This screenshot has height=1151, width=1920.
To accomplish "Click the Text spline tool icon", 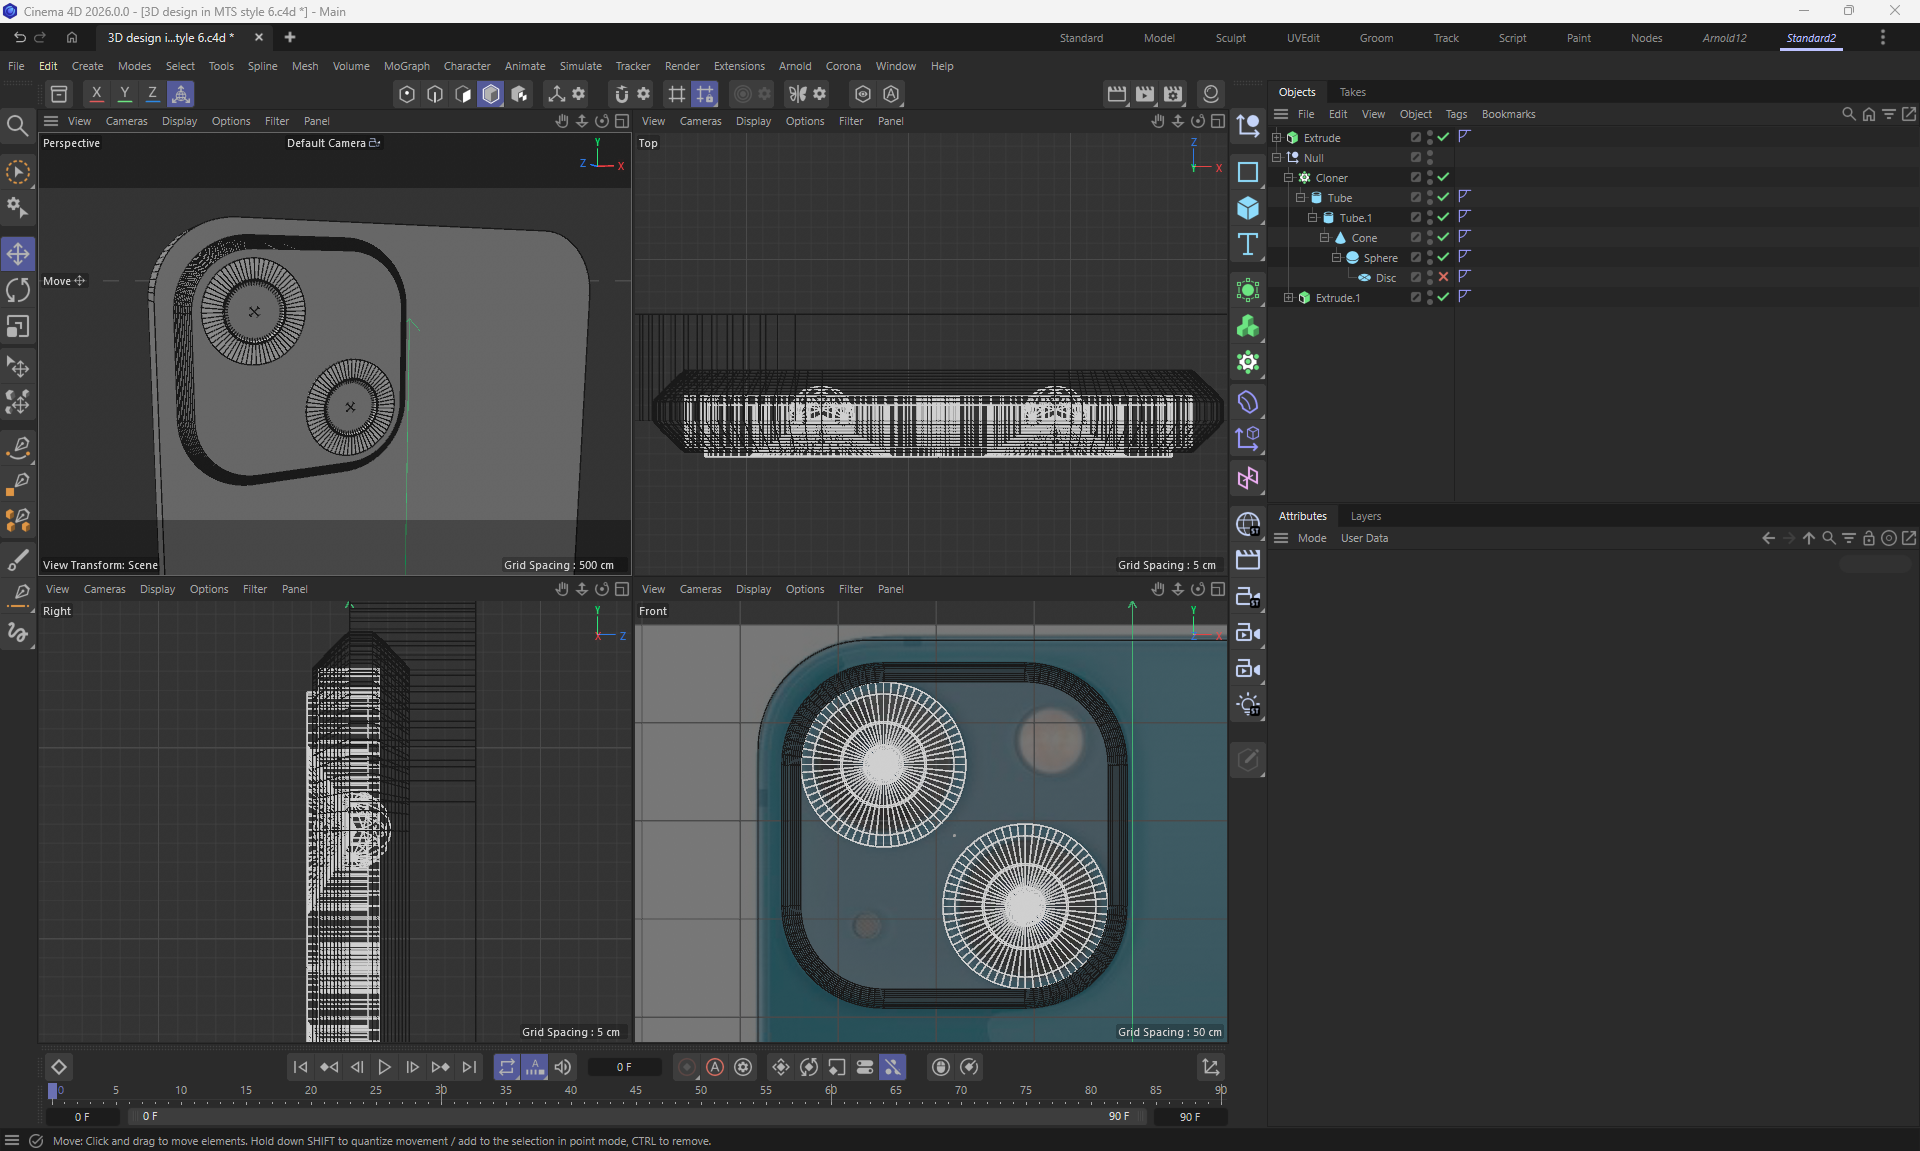I will click(x=1247, y=245).
